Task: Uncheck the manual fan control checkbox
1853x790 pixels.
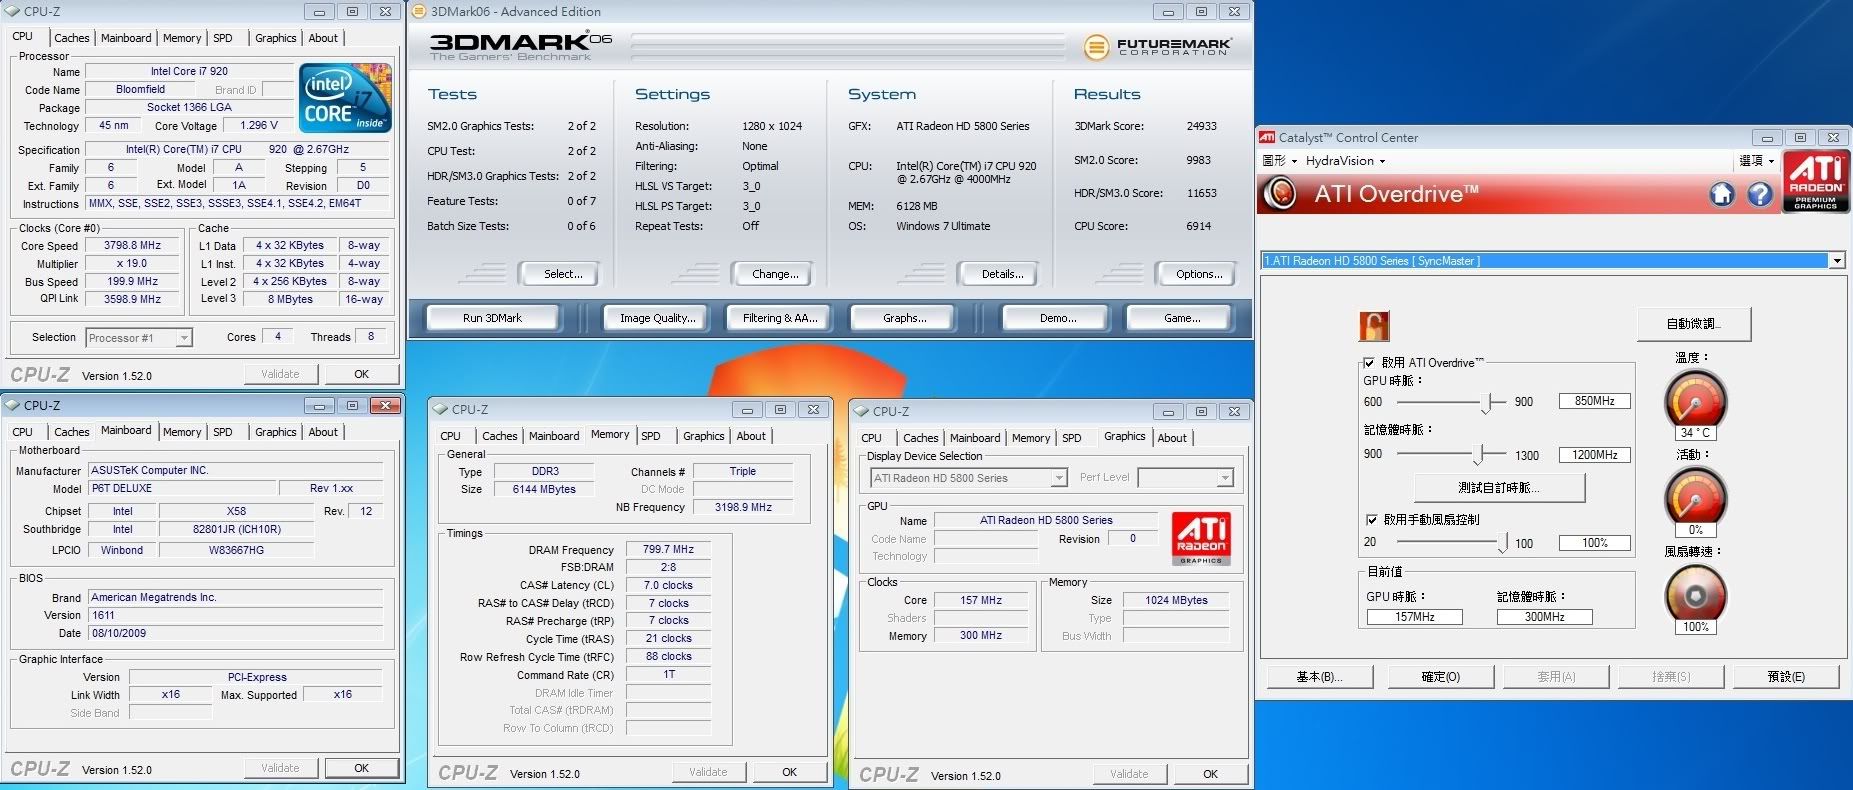Action: tap(1371, 520)
